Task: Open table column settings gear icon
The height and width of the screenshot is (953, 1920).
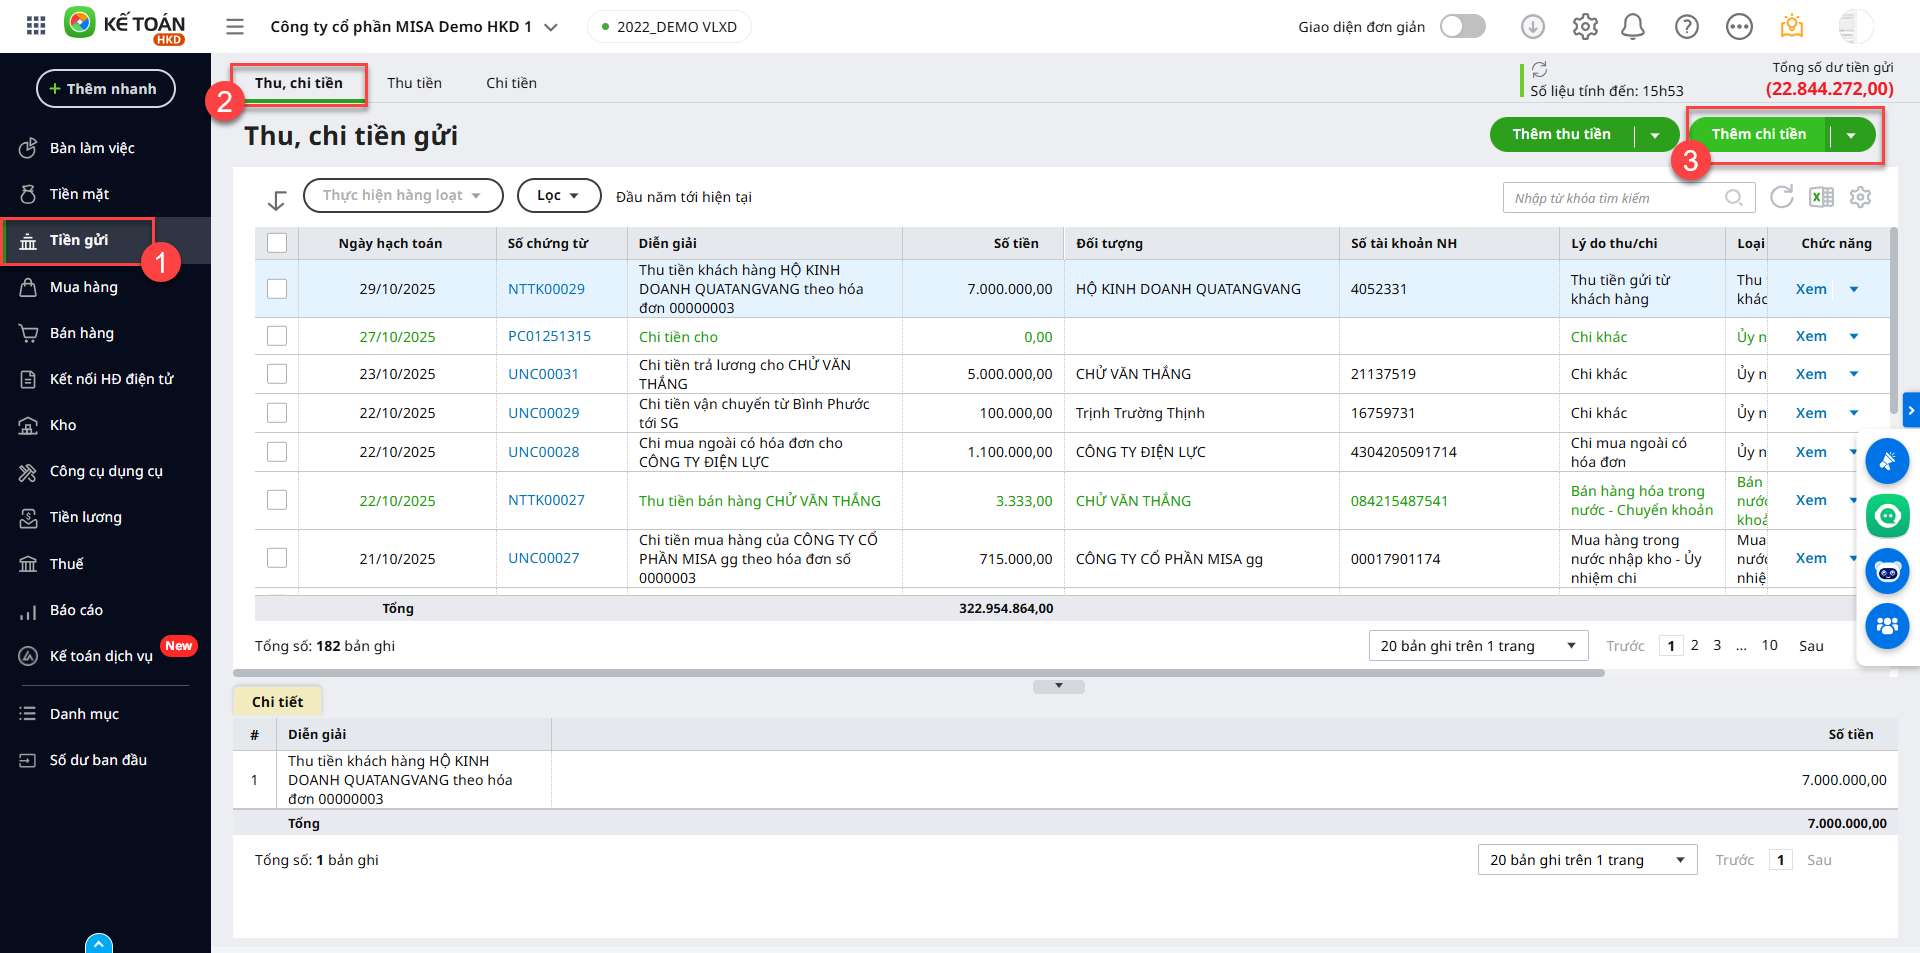Action: [x=1860, y=197]
